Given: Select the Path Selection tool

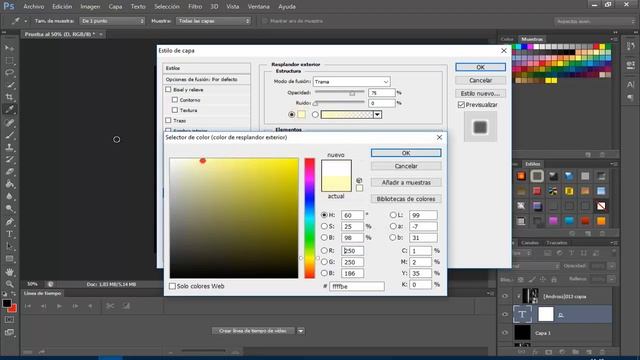Looking at the screenshot, I should pyautogui.click(x=9, y=246).
